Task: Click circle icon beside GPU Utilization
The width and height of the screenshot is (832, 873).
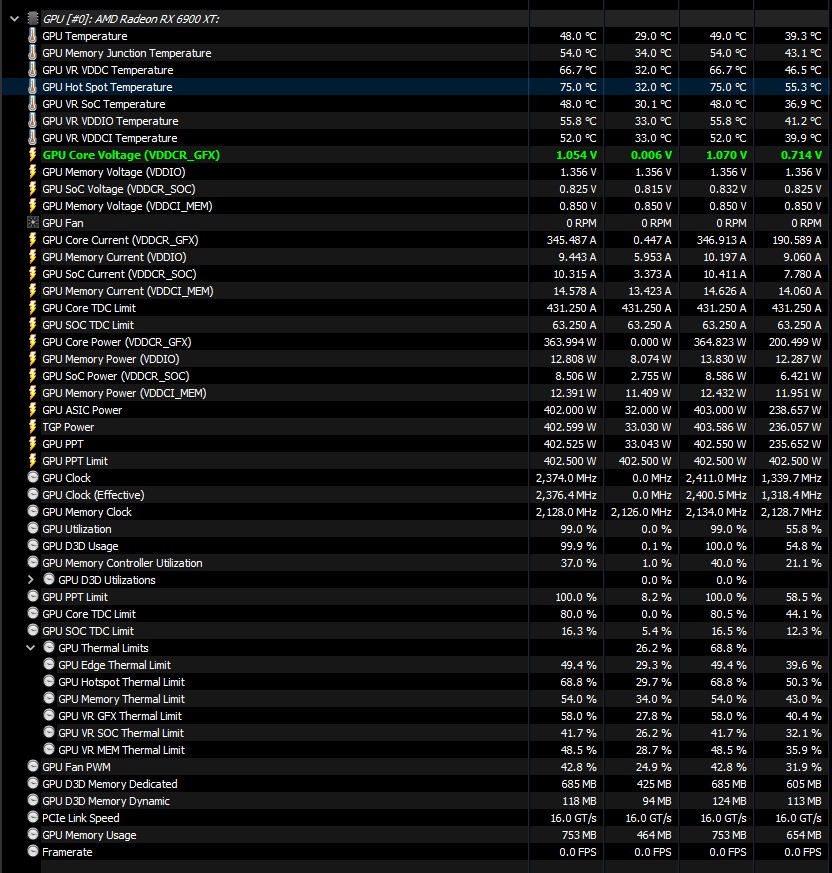Action: point(33,528)
